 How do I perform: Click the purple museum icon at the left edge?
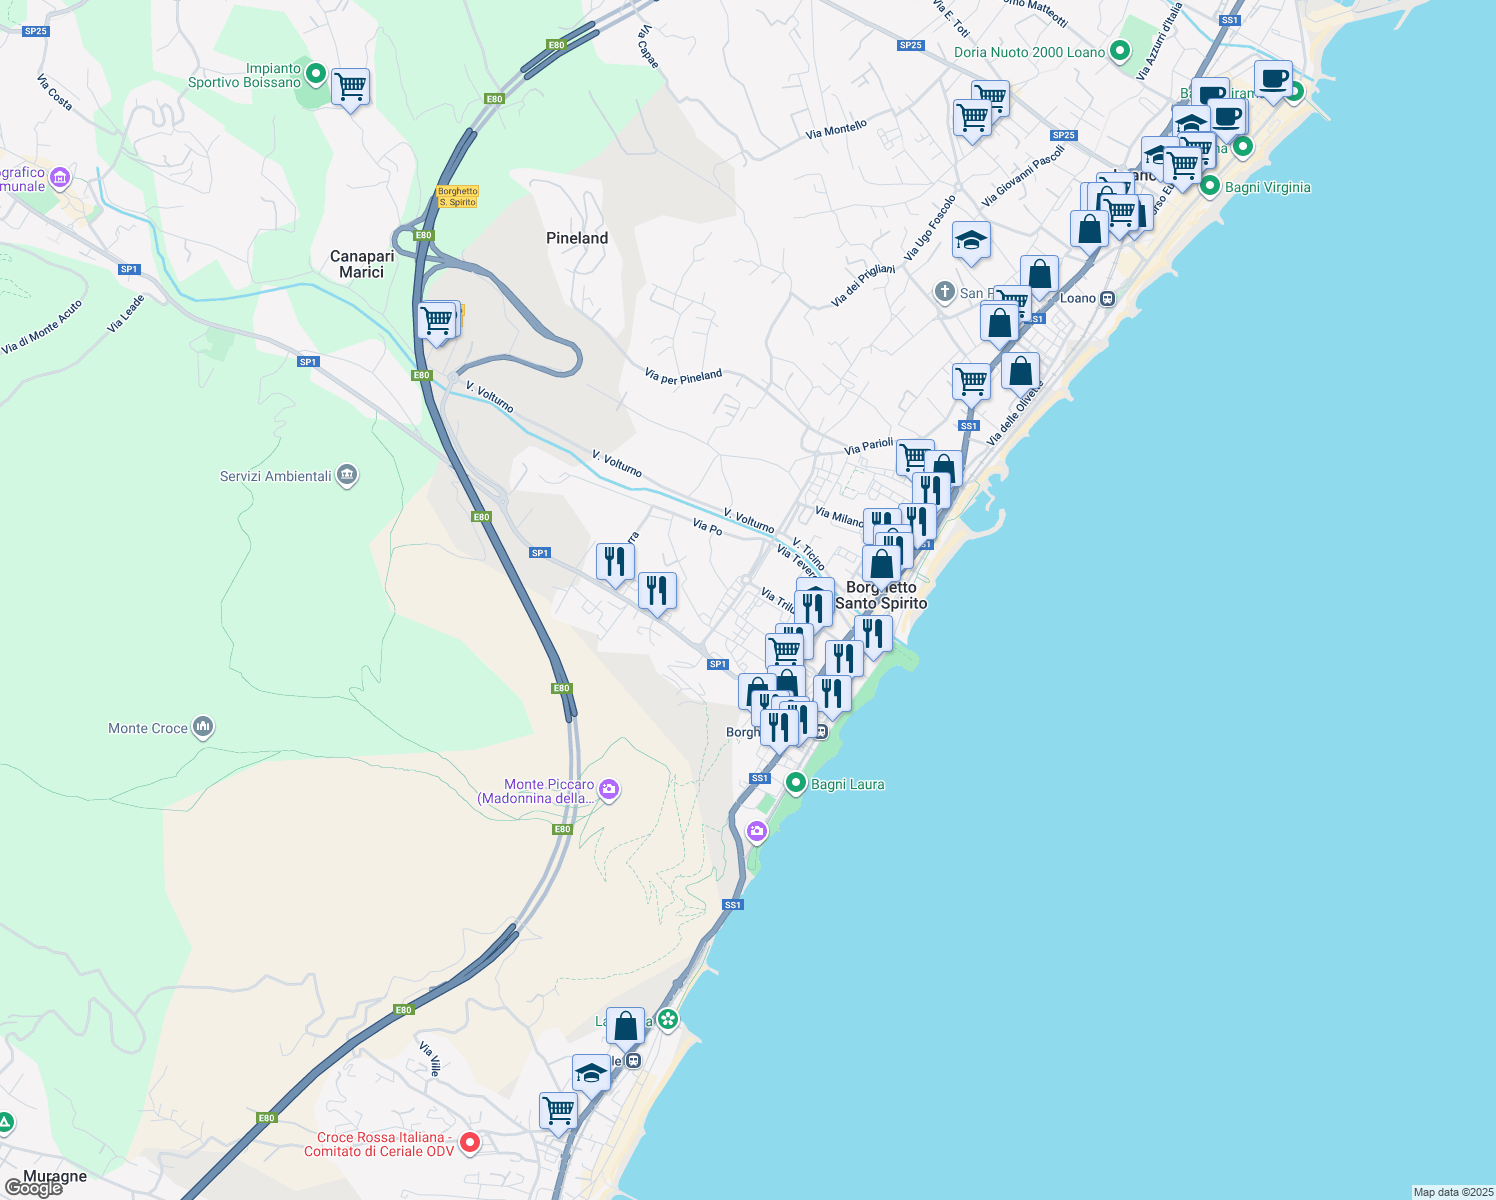(x=59, y=178)
